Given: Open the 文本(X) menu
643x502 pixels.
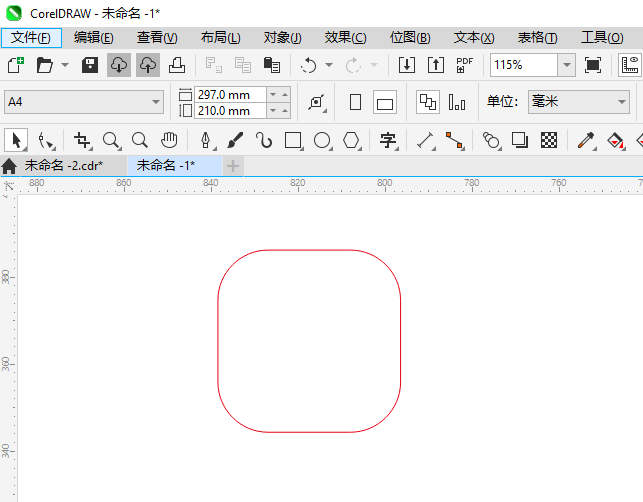Looking at the screenshot, I should pos(474,38).
